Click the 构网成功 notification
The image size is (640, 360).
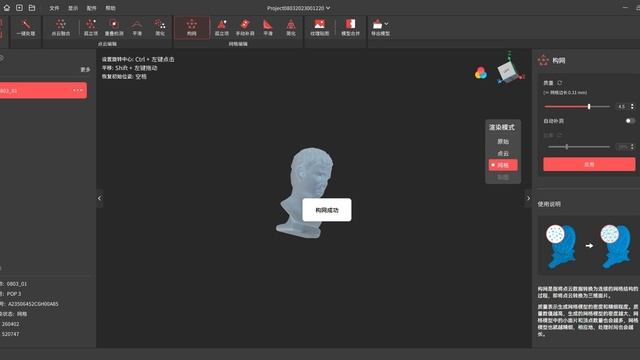tap(327, 210)
